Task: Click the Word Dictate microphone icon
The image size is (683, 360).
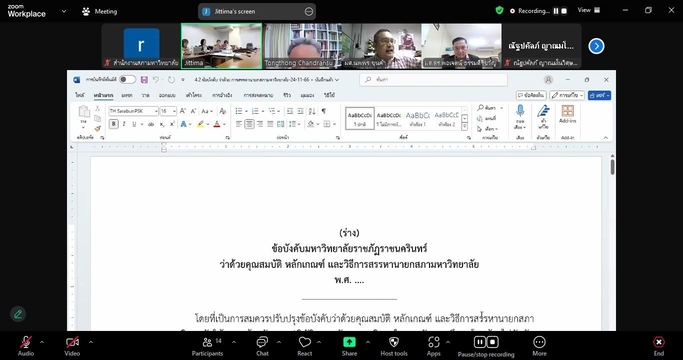Action: (x=520, y=116)
